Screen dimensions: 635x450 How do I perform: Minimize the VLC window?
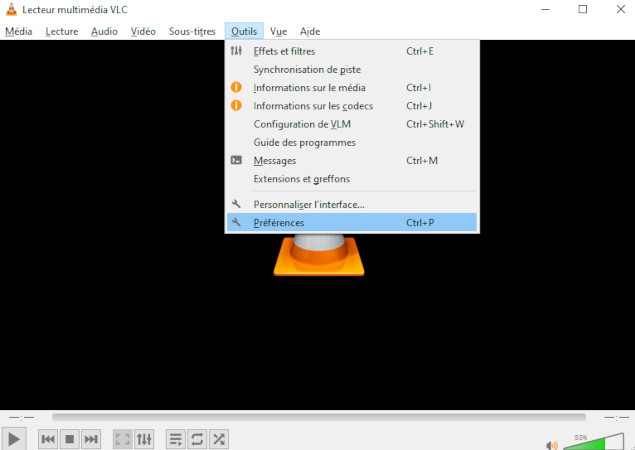tap(546, 9)
